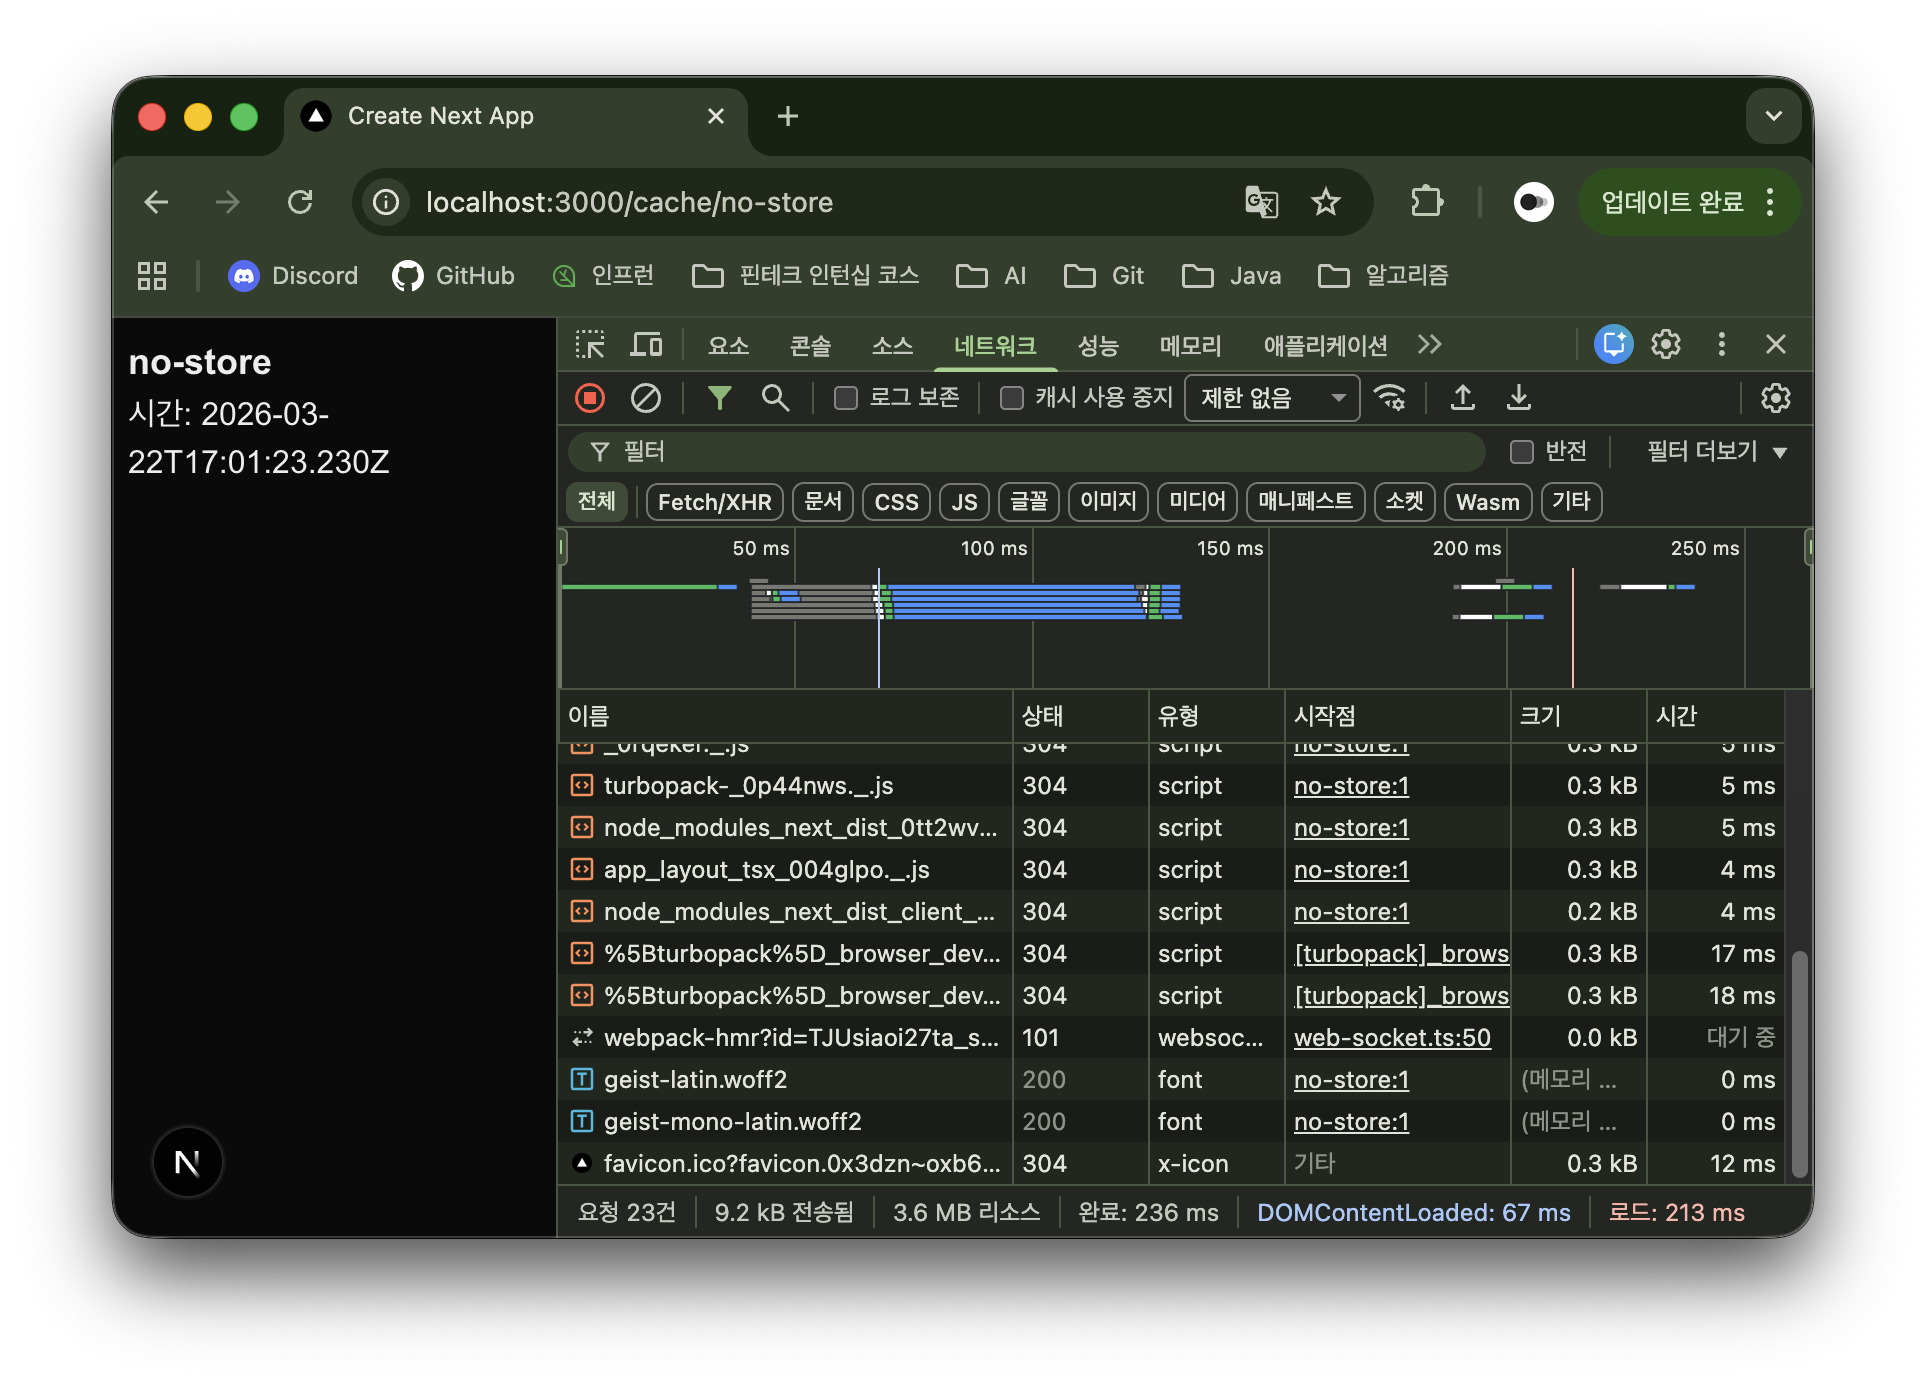Click export HAR download icon
1926x1386 pixels.
[x=1518, y=398]
